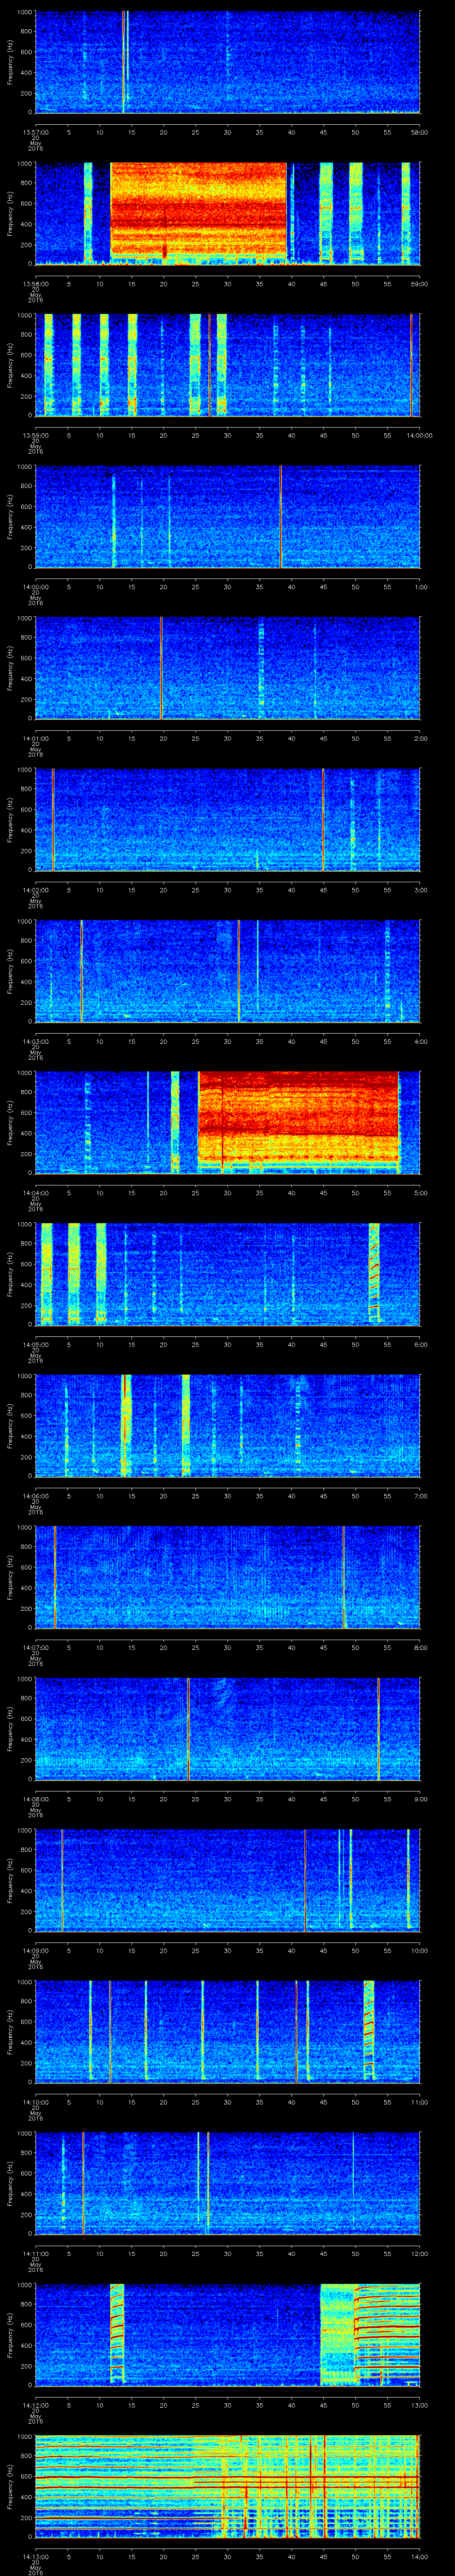Click the 14:04:00 start time label
This screenshot has height=2576, width=455.
click(x=35, y=1193)
